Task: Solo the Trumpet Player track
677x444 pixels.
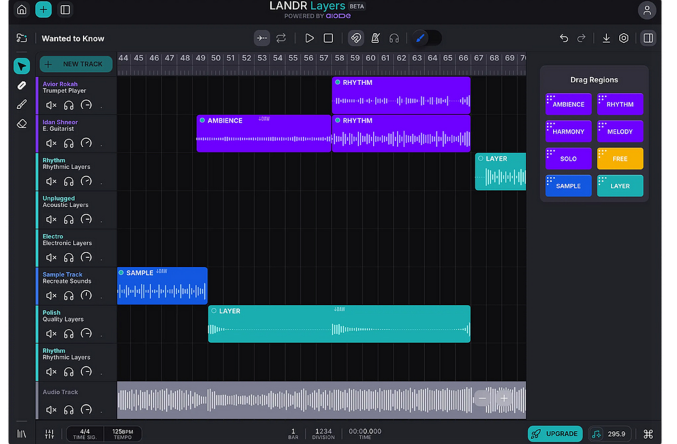Action: [x=68, y=105]
